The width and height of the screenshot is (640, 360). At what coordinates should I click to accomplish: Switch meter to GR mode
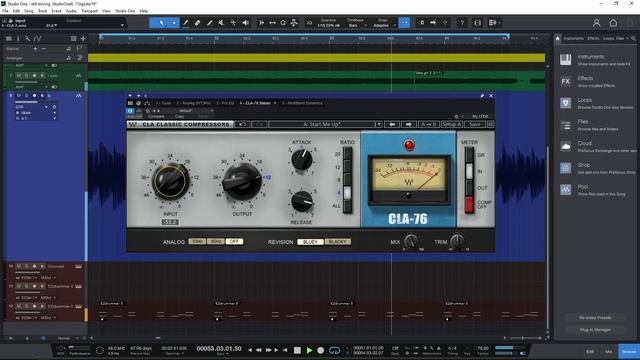(469, 156)
